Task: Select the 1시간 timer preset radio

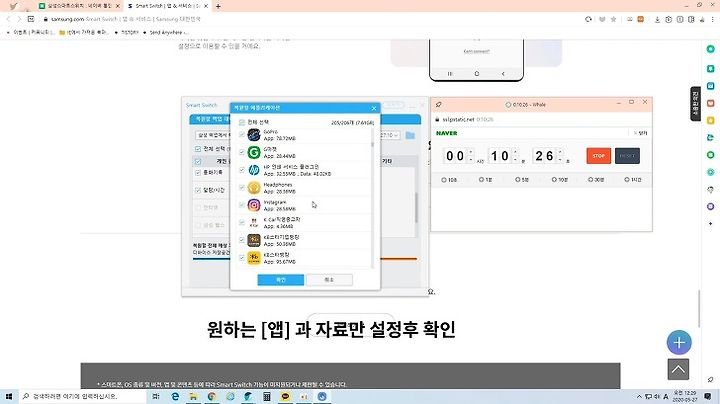Action: click(626, 180)
